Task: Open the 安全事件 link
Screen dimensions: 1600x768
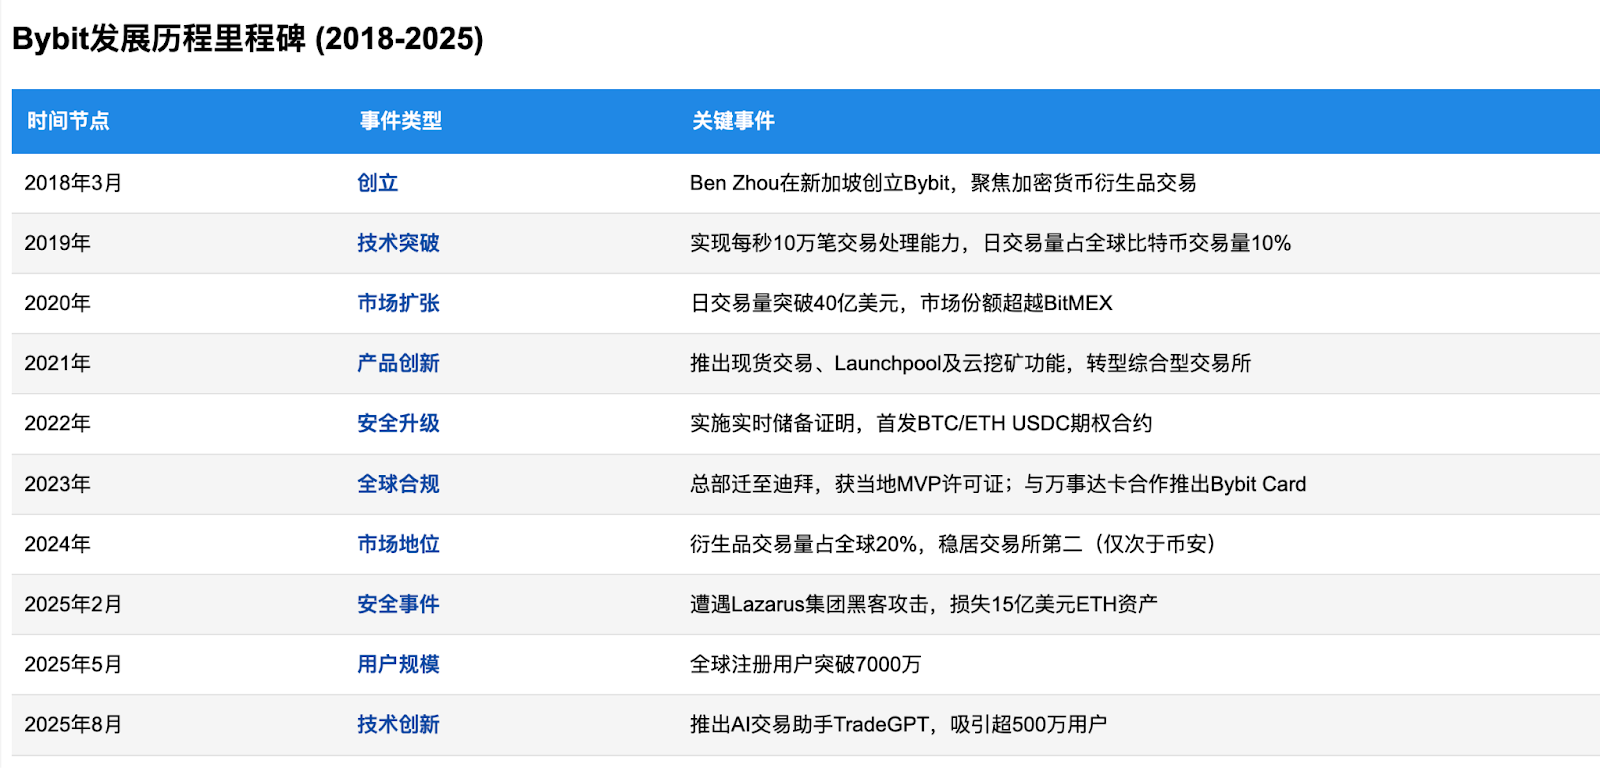Action: click(x=398, y=604)
